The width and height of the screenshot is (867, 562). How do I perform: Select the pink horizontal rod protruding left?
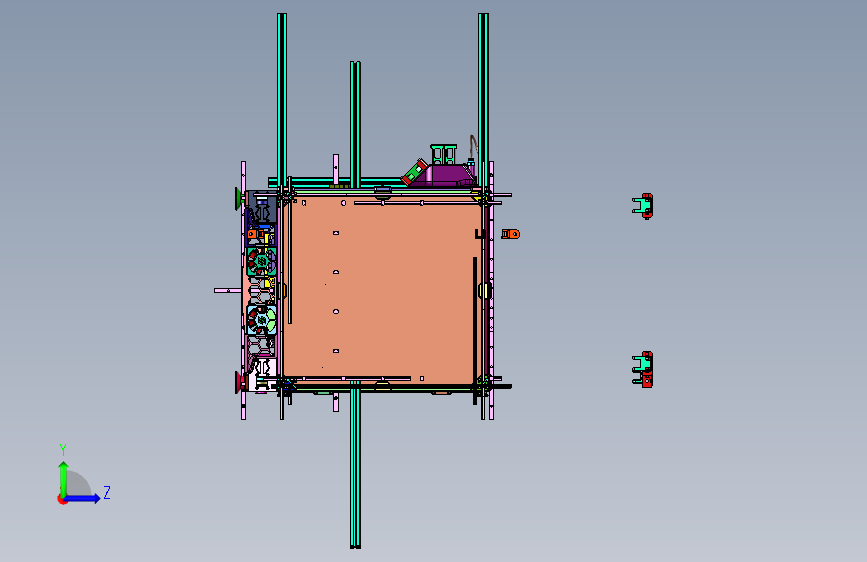click(x=228, y=290)
